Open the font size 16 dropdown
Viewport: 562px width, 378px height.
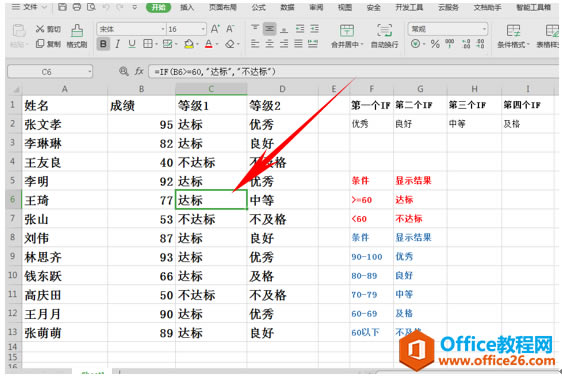click(x=203, y=29)
